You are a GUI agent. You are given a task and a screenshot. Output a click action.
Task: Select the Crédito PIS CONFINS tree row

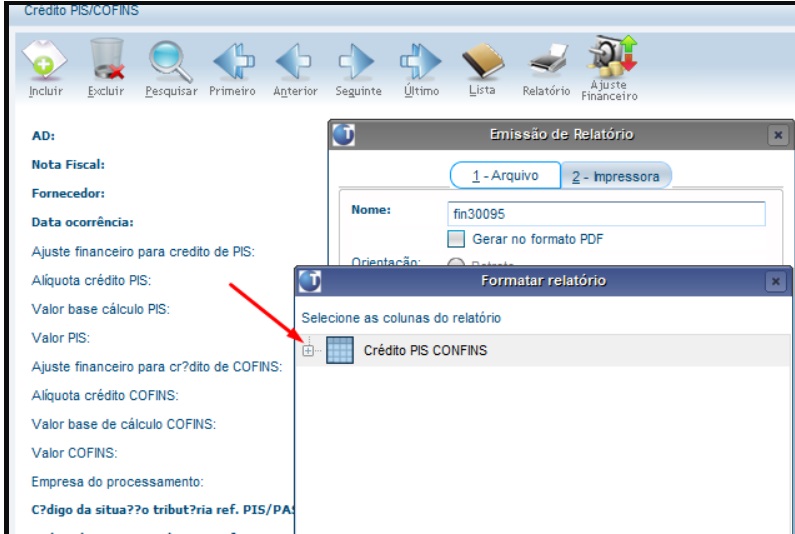(543, 350)
